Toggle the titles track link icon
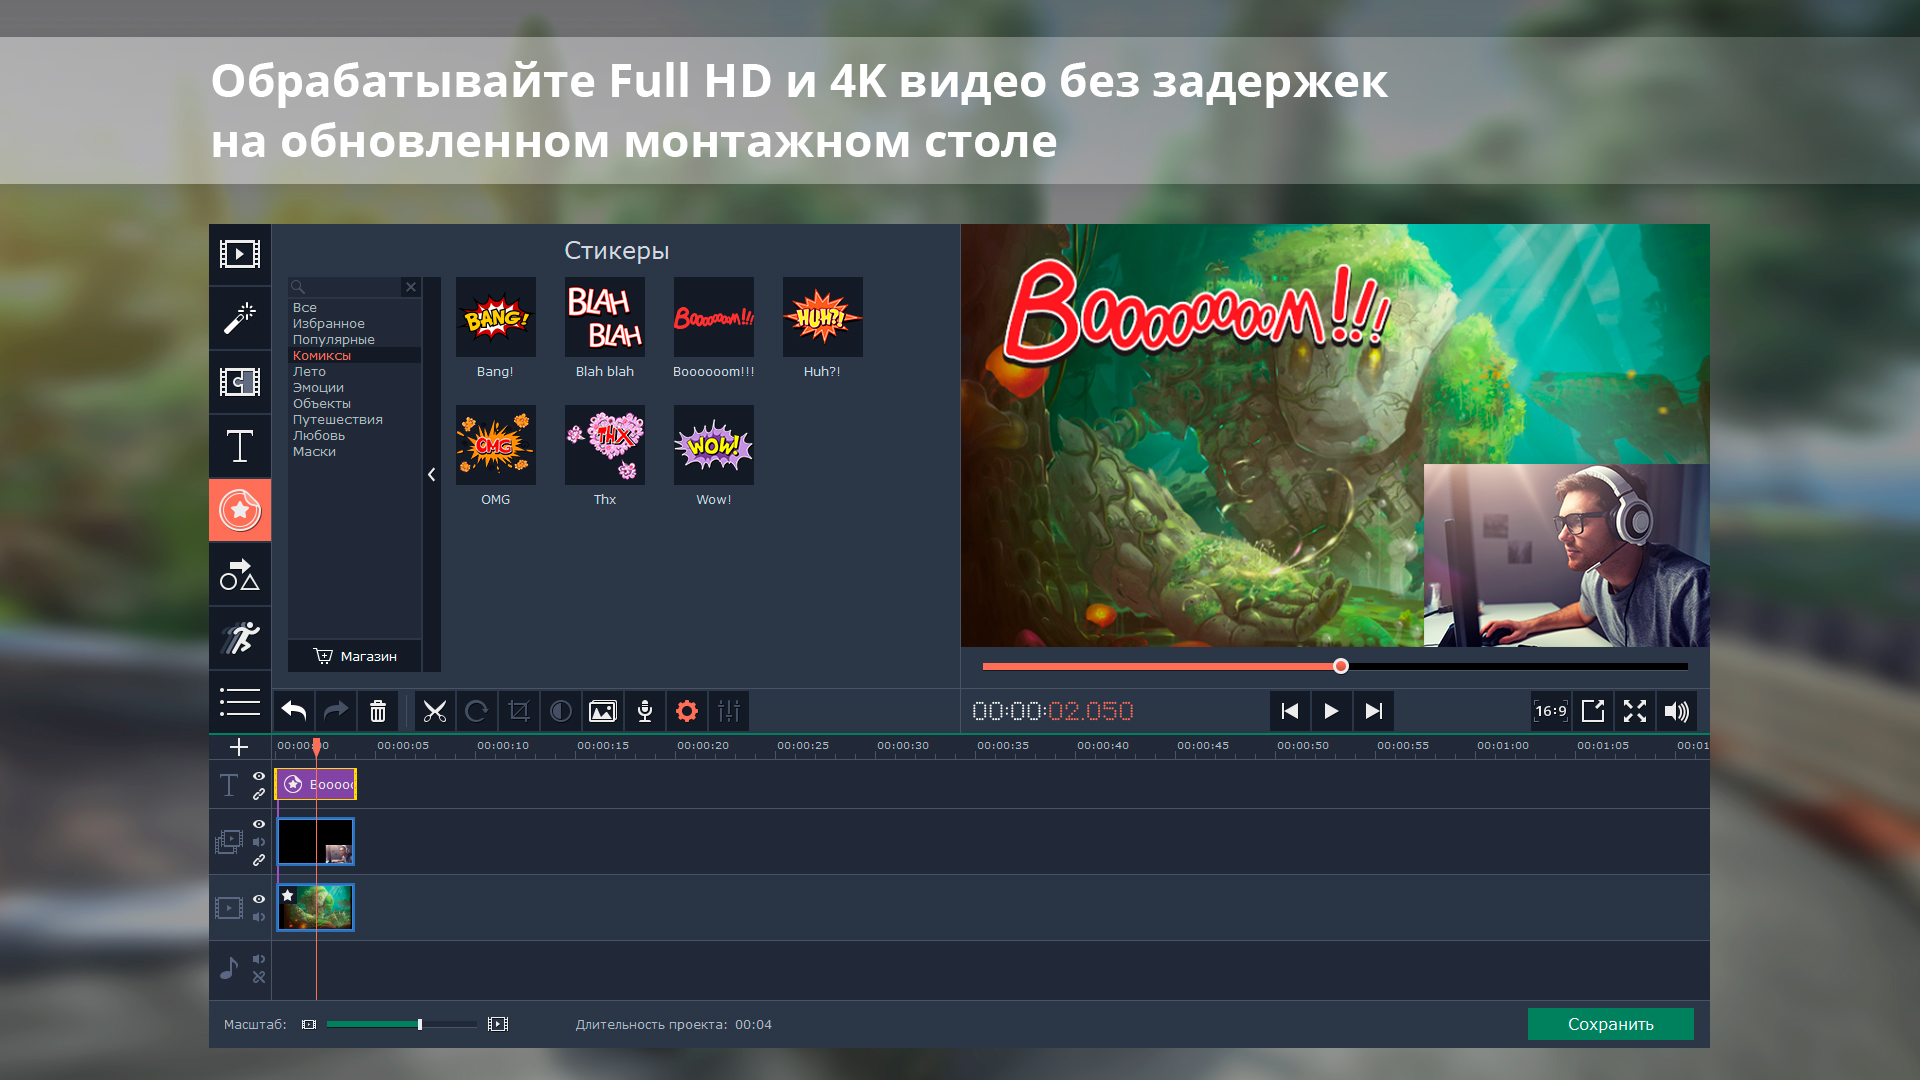This screenshot has width=1920, height=1080. coord(259,794)
